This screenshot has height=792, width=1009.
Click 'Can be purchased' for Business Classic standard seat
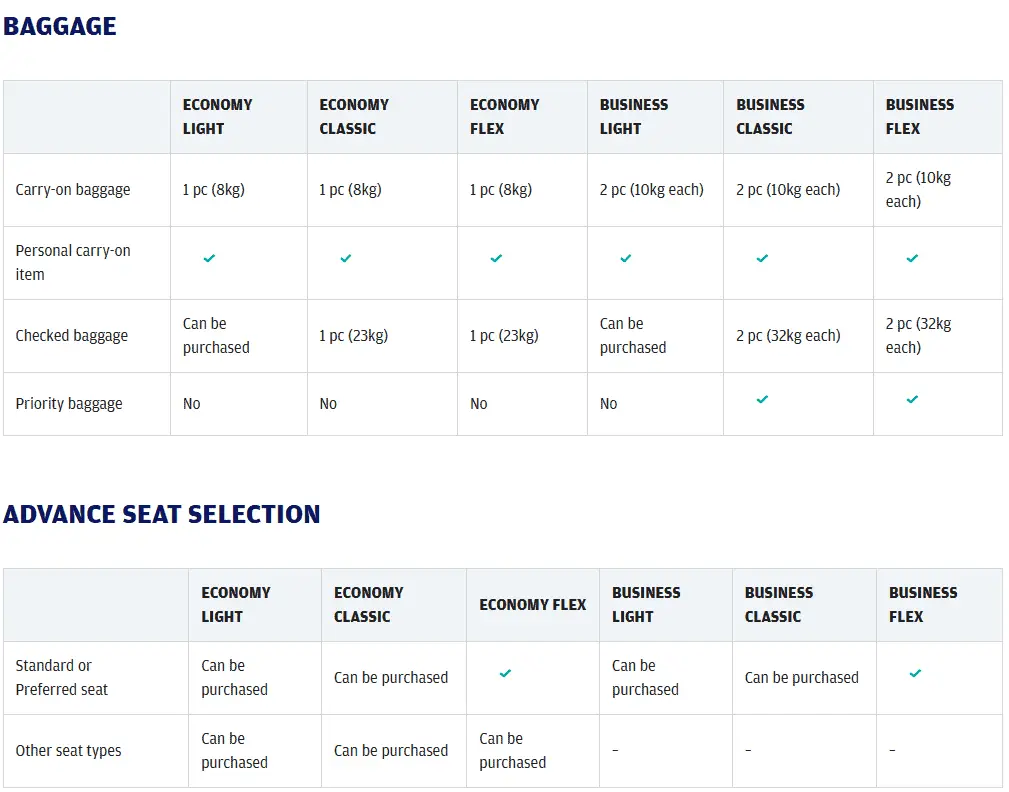pos(801,678)
